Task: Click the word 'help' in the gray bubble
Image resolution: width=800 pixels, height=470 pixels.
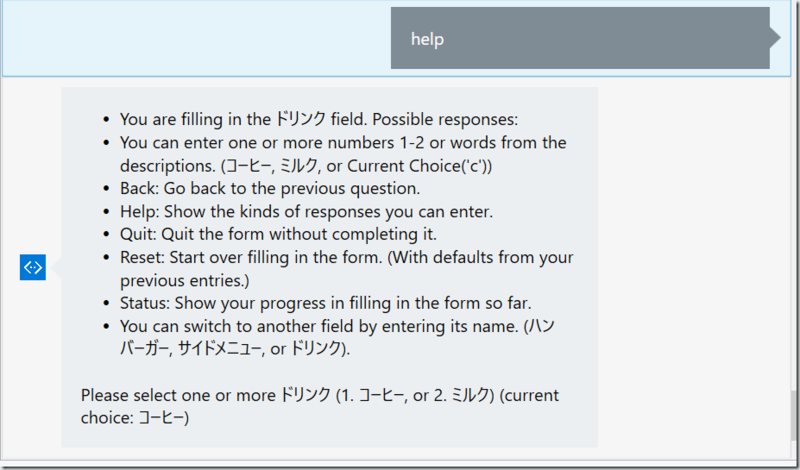Action: [428, 39]
